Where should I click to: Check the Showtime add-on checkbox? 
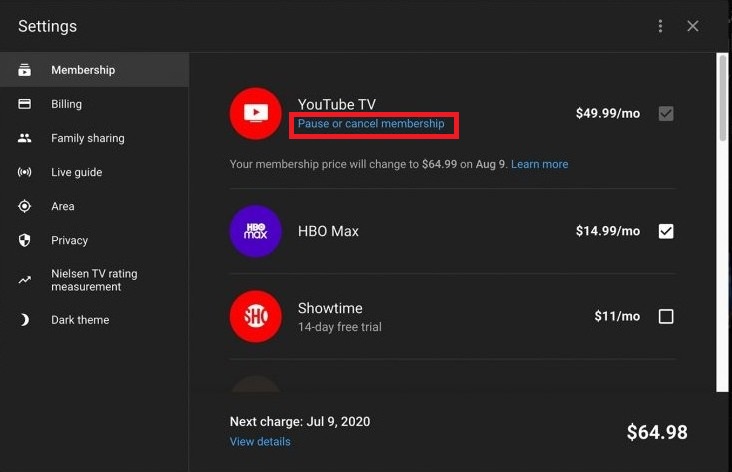[x=666, y=316]
